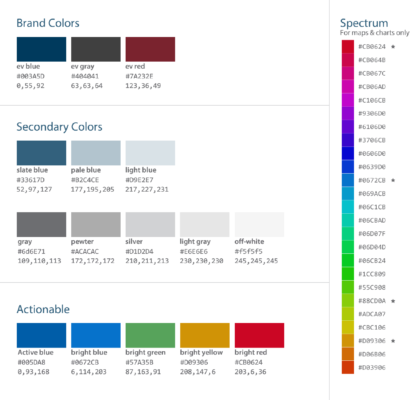
Task: Choose the ev red brand swatch
Action: pos(150,49)
